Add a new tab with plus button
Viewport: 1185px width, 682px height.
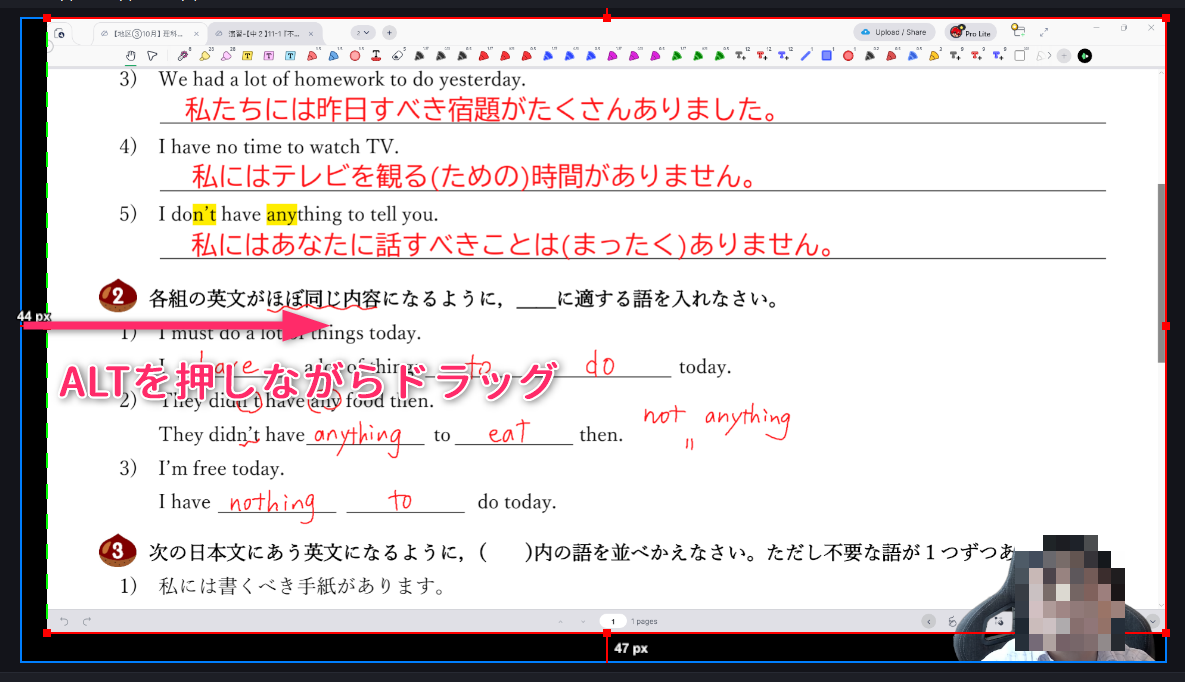[389, 33]
